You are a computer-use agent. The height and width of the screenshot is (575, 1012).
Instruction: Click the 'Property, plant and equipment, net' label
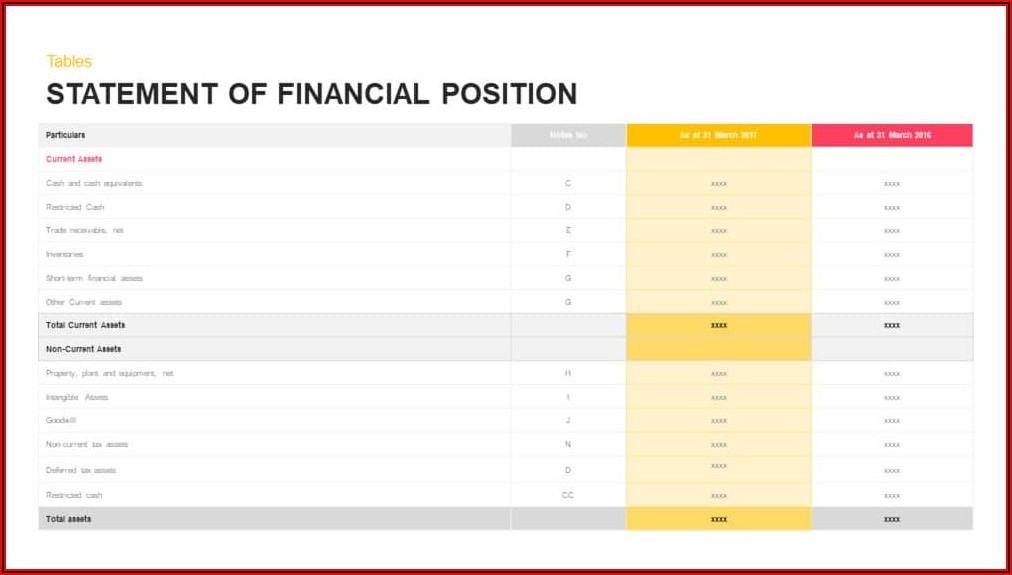[110, 373]
